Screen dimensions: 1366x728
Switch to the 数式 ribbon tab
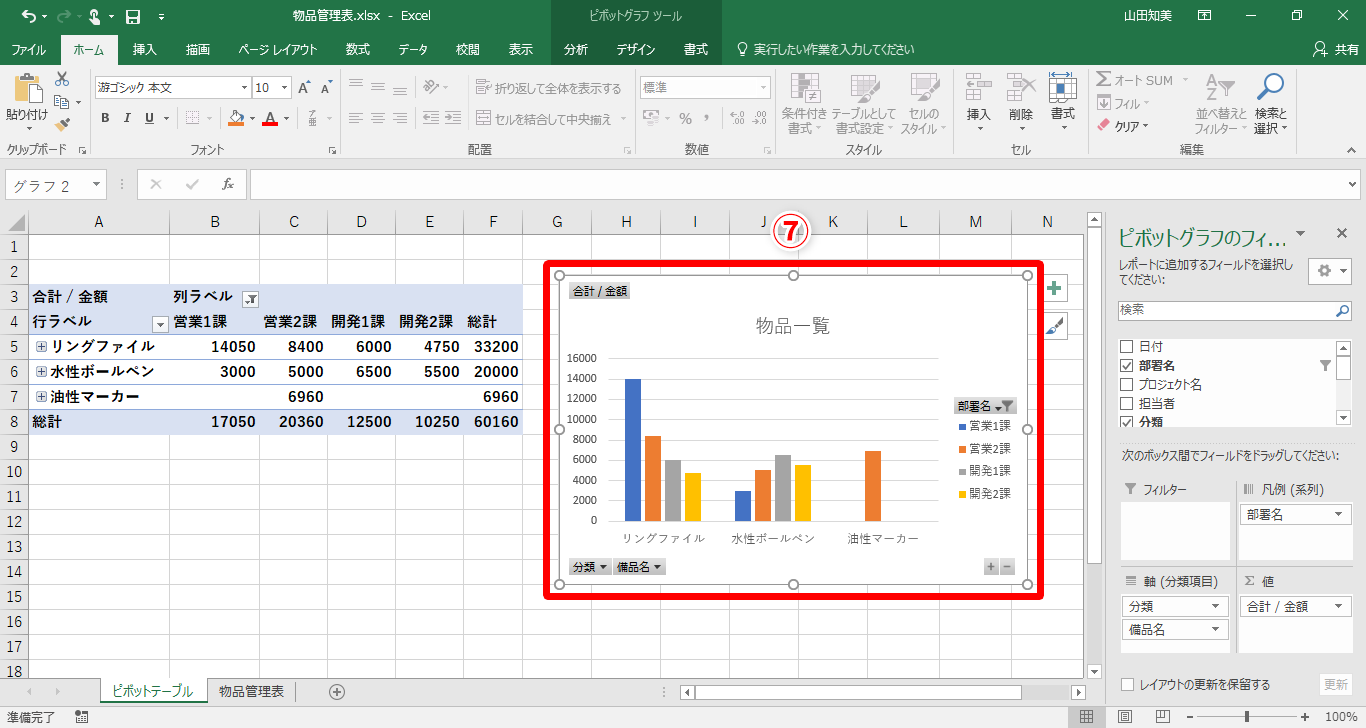358,49
